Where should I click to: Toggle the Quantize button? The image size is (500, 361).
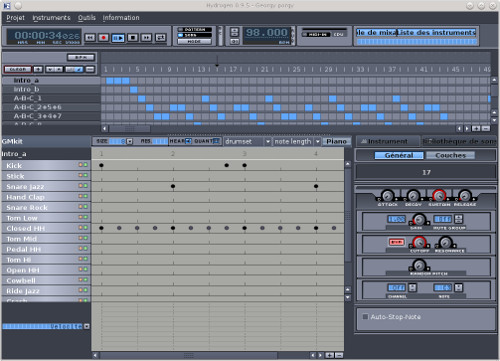[207, 141]
